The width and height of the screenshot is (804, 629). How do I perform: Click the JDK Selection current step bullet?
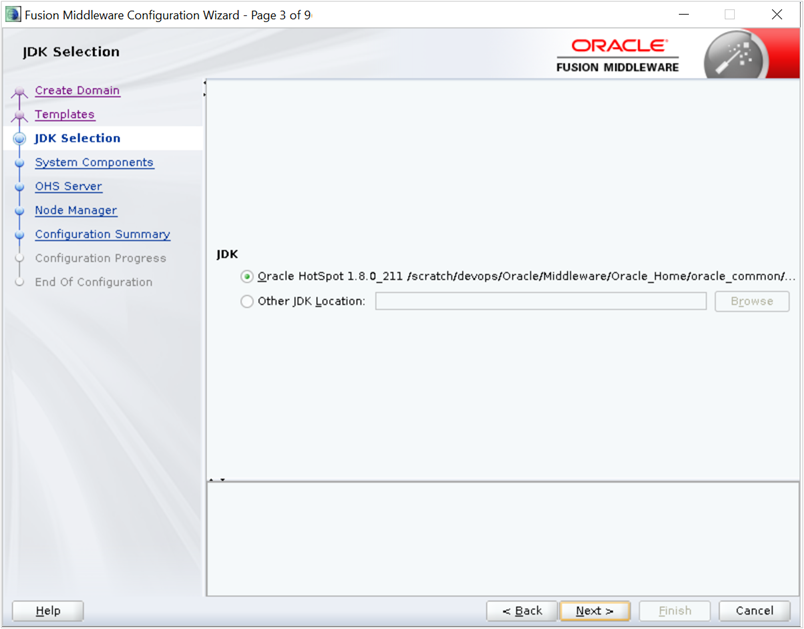[19, 139]
